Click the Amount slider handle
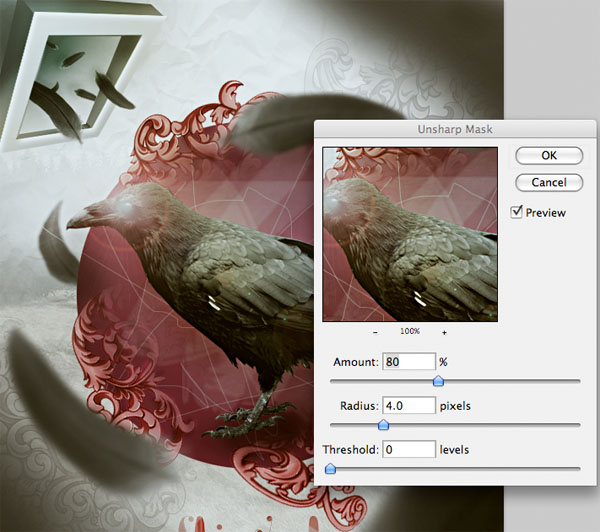The width and height of the screenshot is (600, 532). point(438,381)
